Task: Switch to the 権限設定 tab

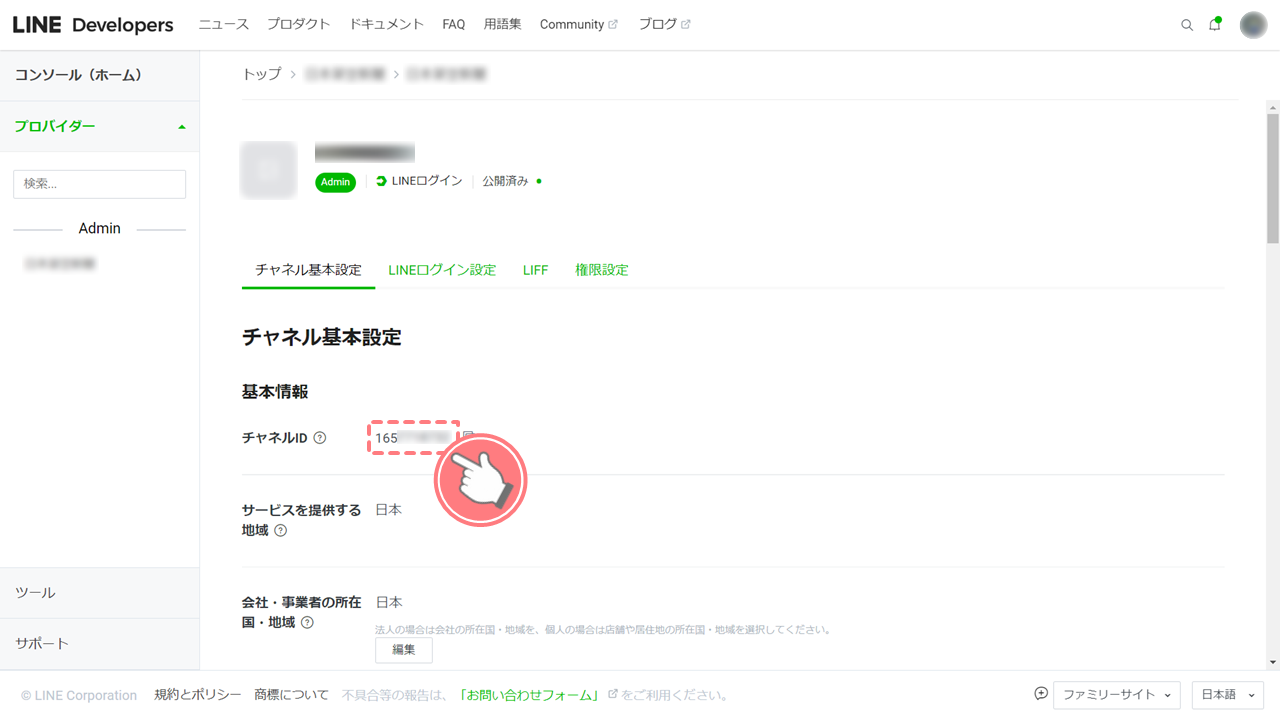Action: tap(601, 270)
